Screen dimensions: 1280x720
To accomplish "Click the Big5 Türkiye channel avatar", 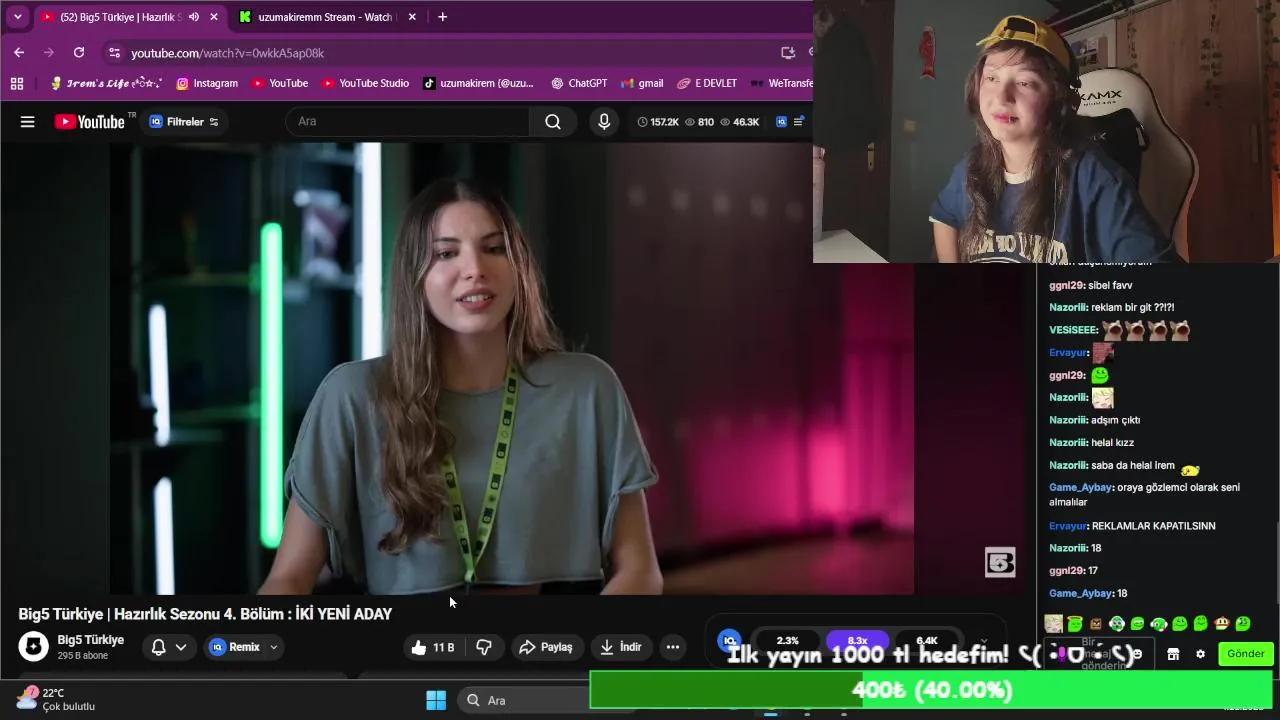I will 33,646.
